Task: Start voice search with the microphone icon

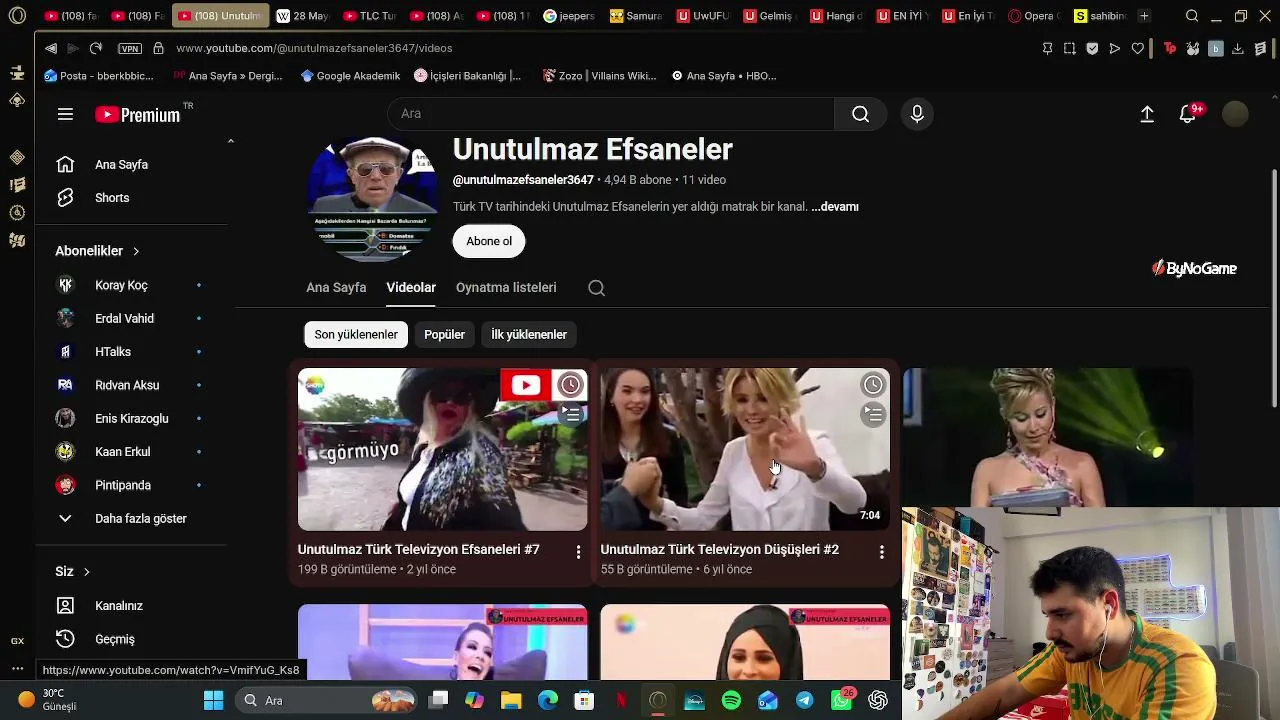Action: (917, 114)
